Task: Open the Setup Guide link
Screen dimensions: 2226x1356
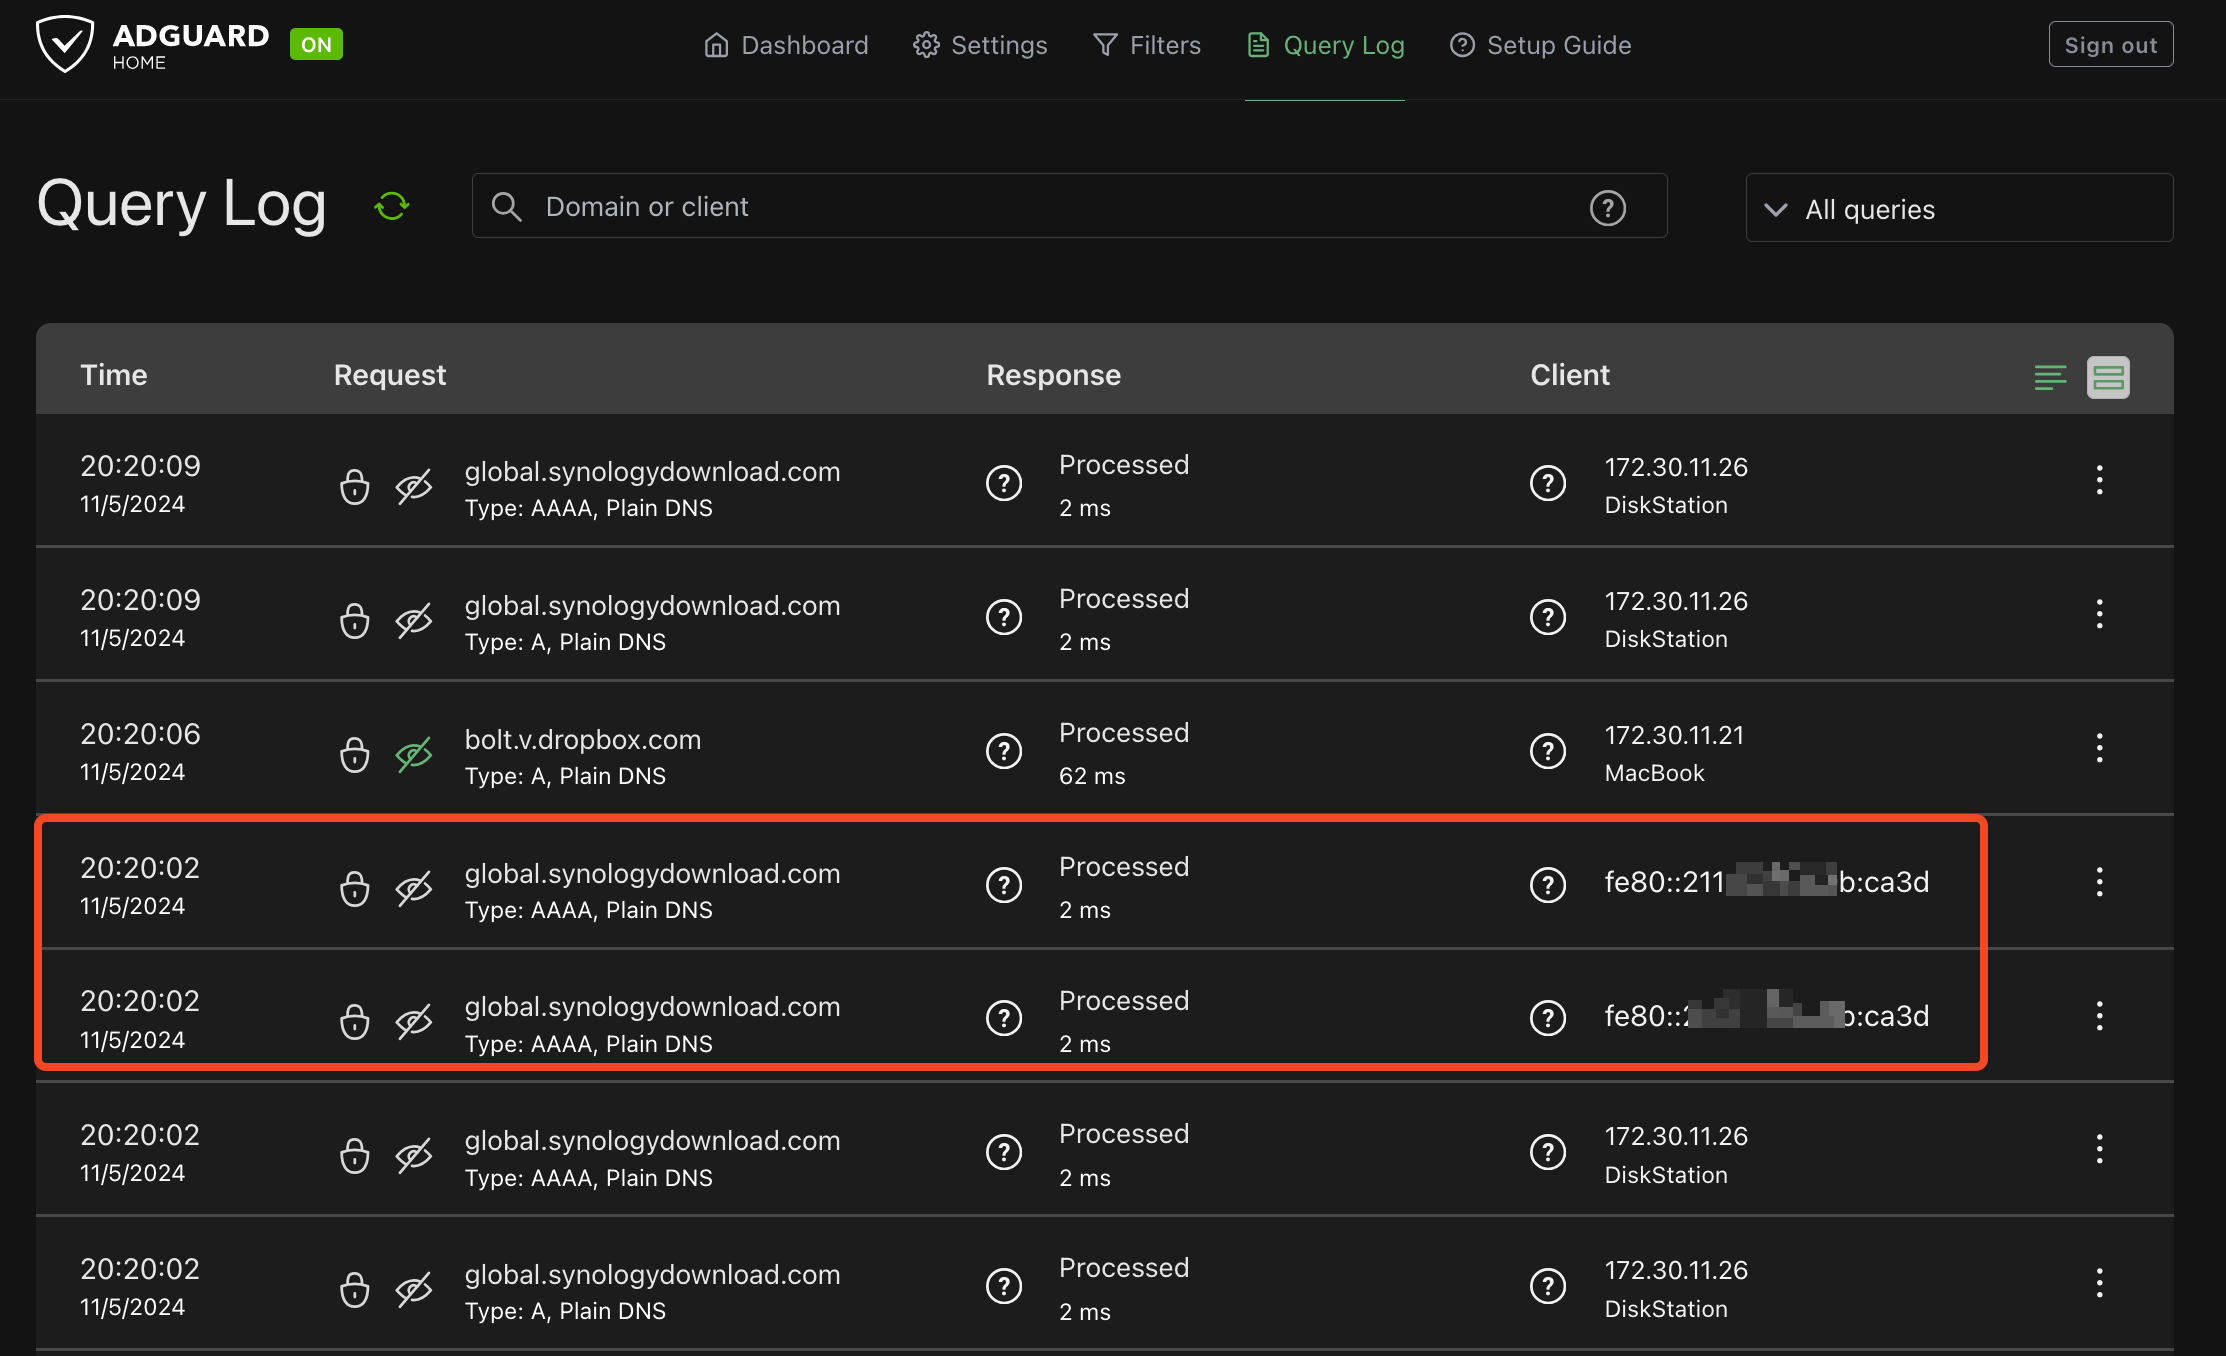Action: coord(1540,45)
